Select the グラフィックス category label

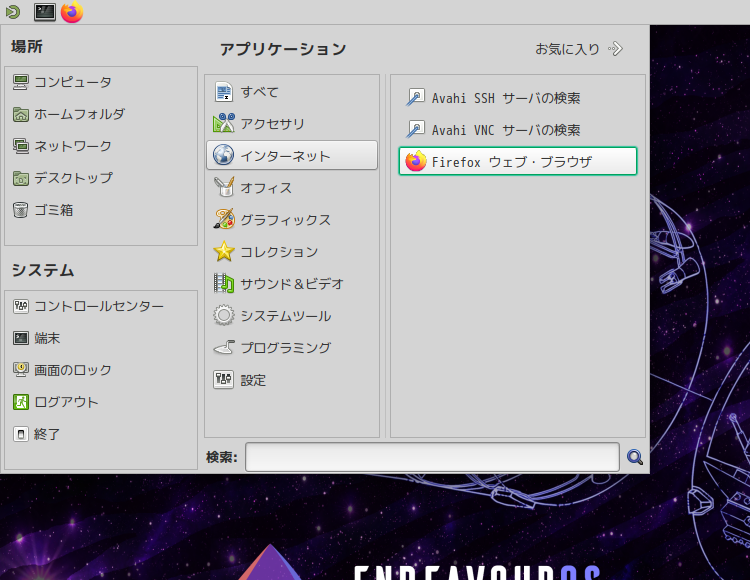pyautogui.click(x=286, y=220)
